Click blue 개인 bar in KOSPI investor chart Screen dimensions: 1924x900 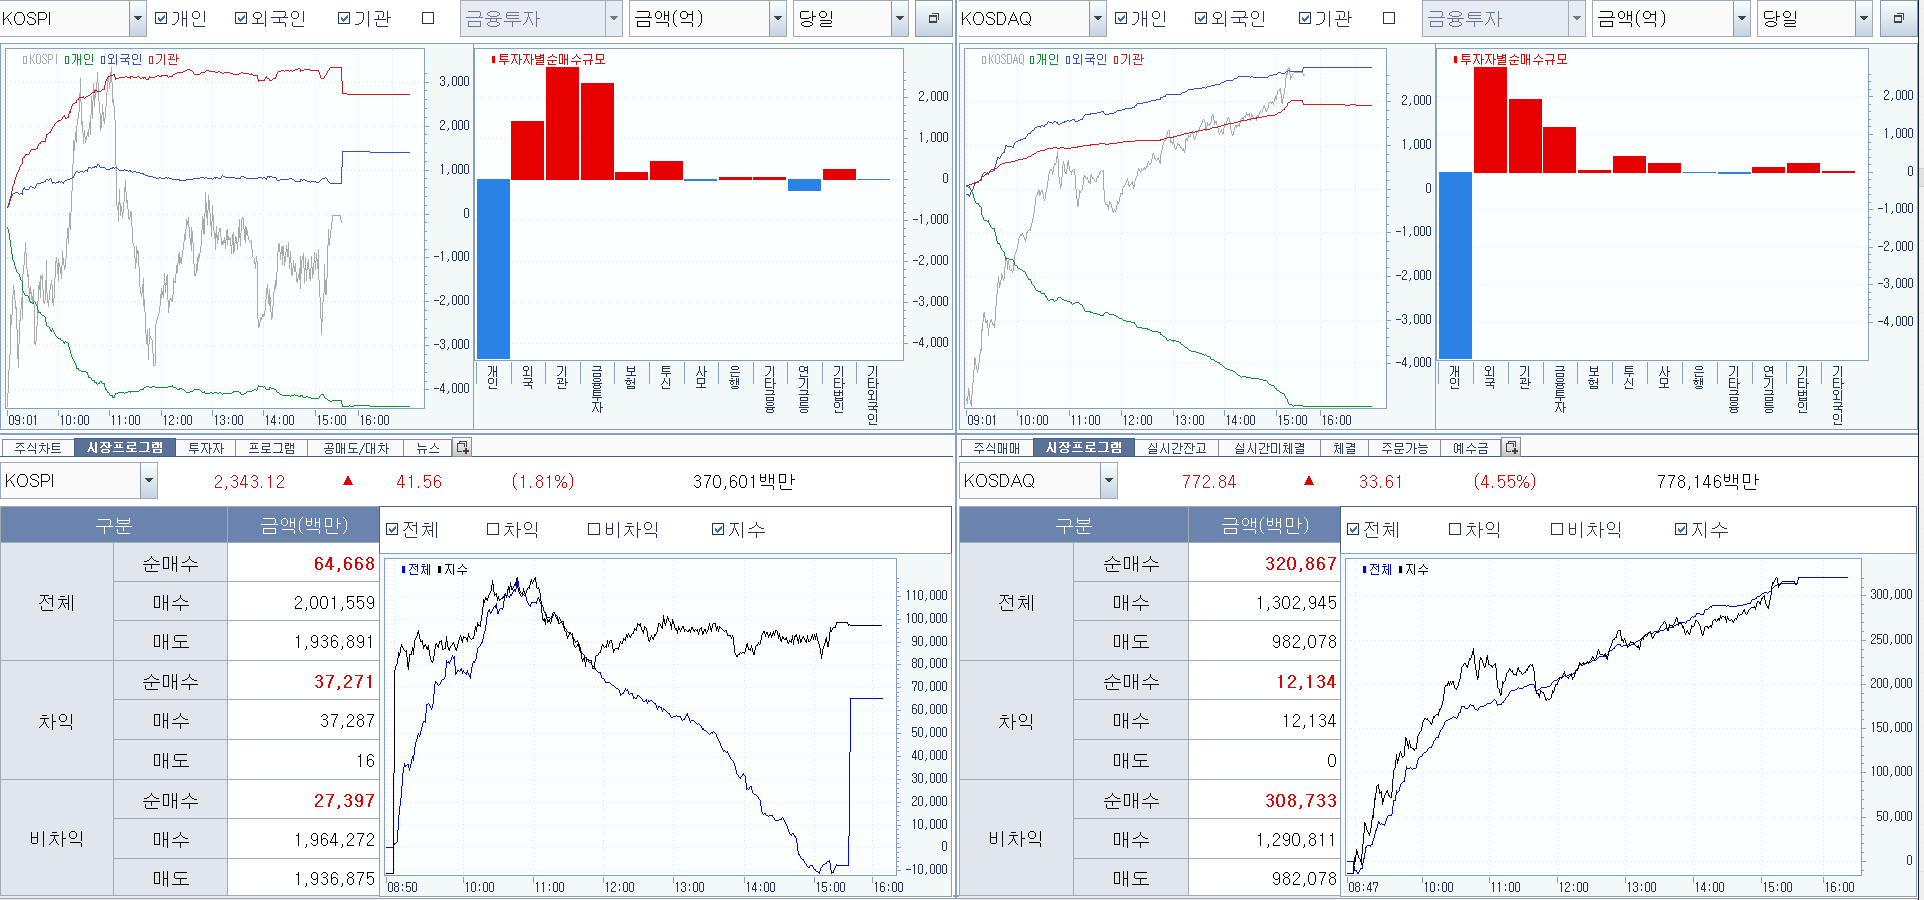[493, 268]
